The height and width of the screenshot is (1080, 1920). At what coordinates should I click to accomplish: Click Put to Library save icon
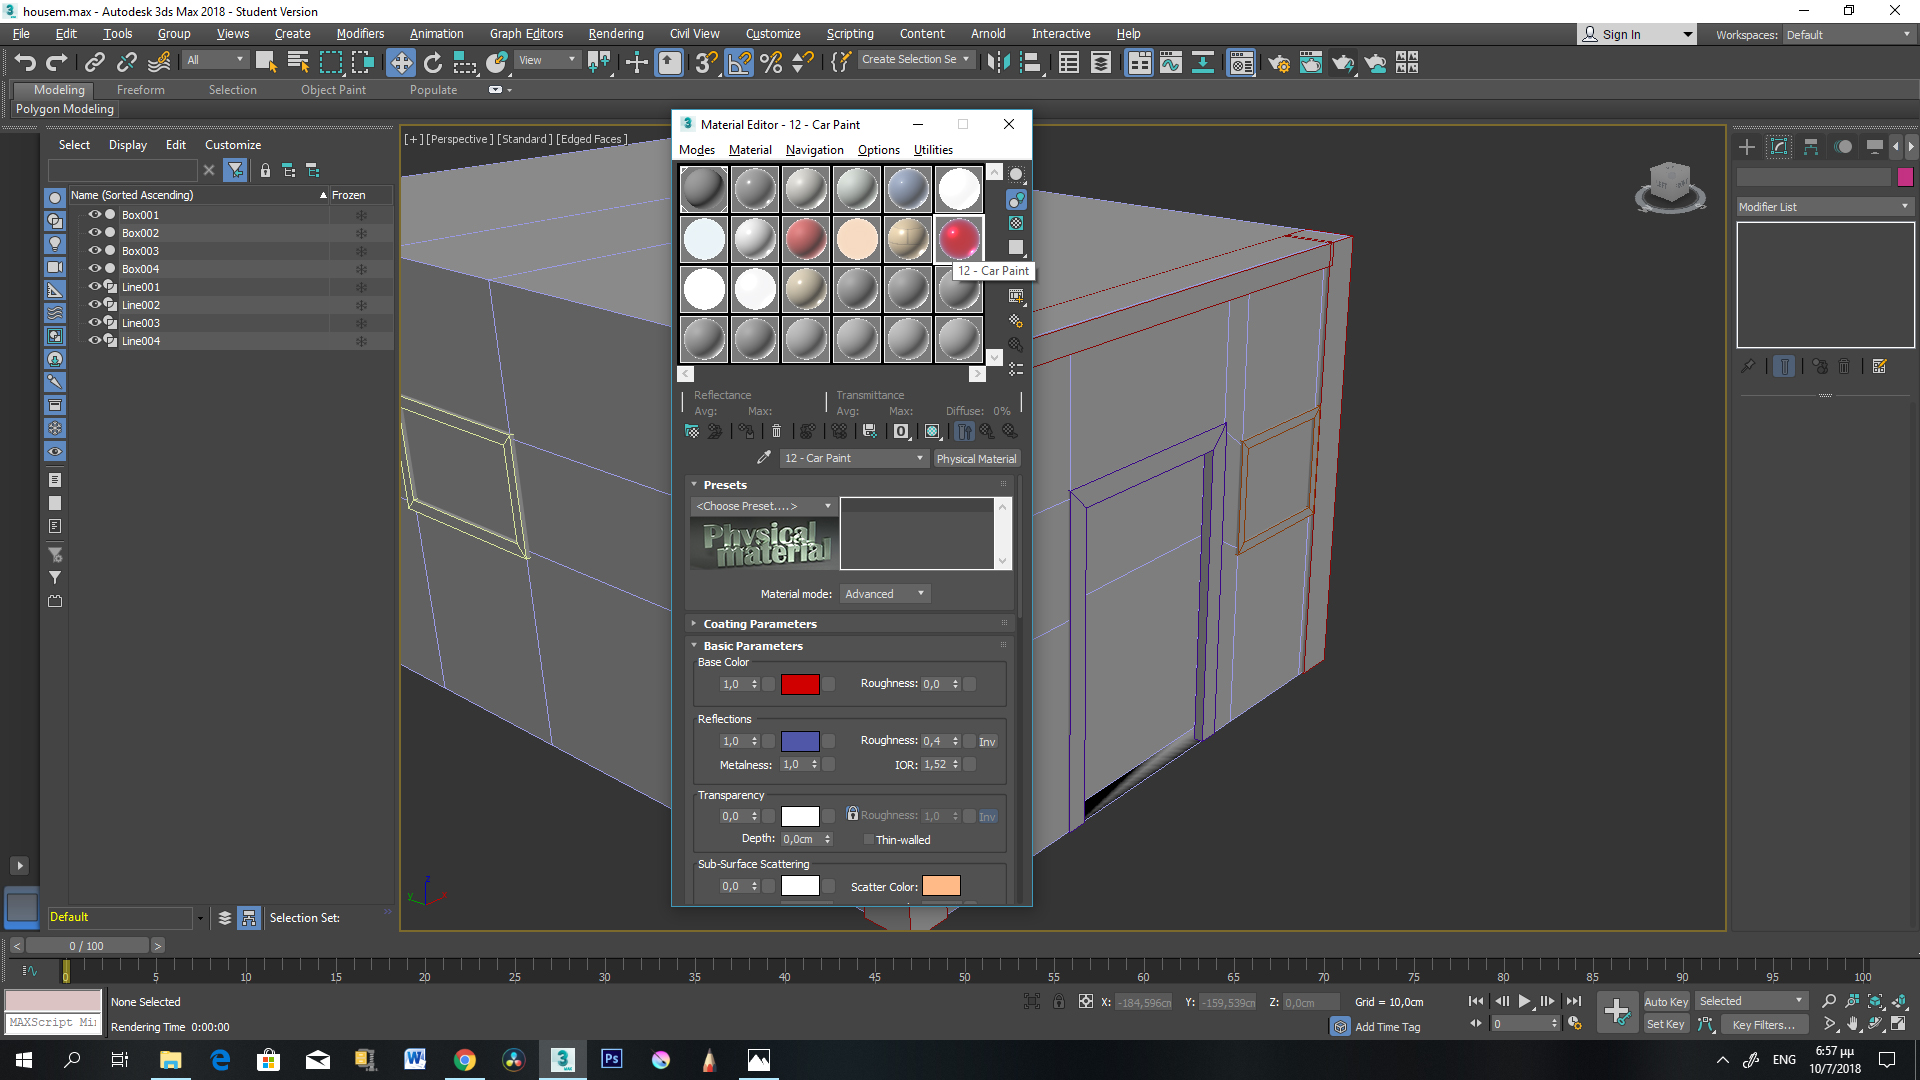pos(869,431)
